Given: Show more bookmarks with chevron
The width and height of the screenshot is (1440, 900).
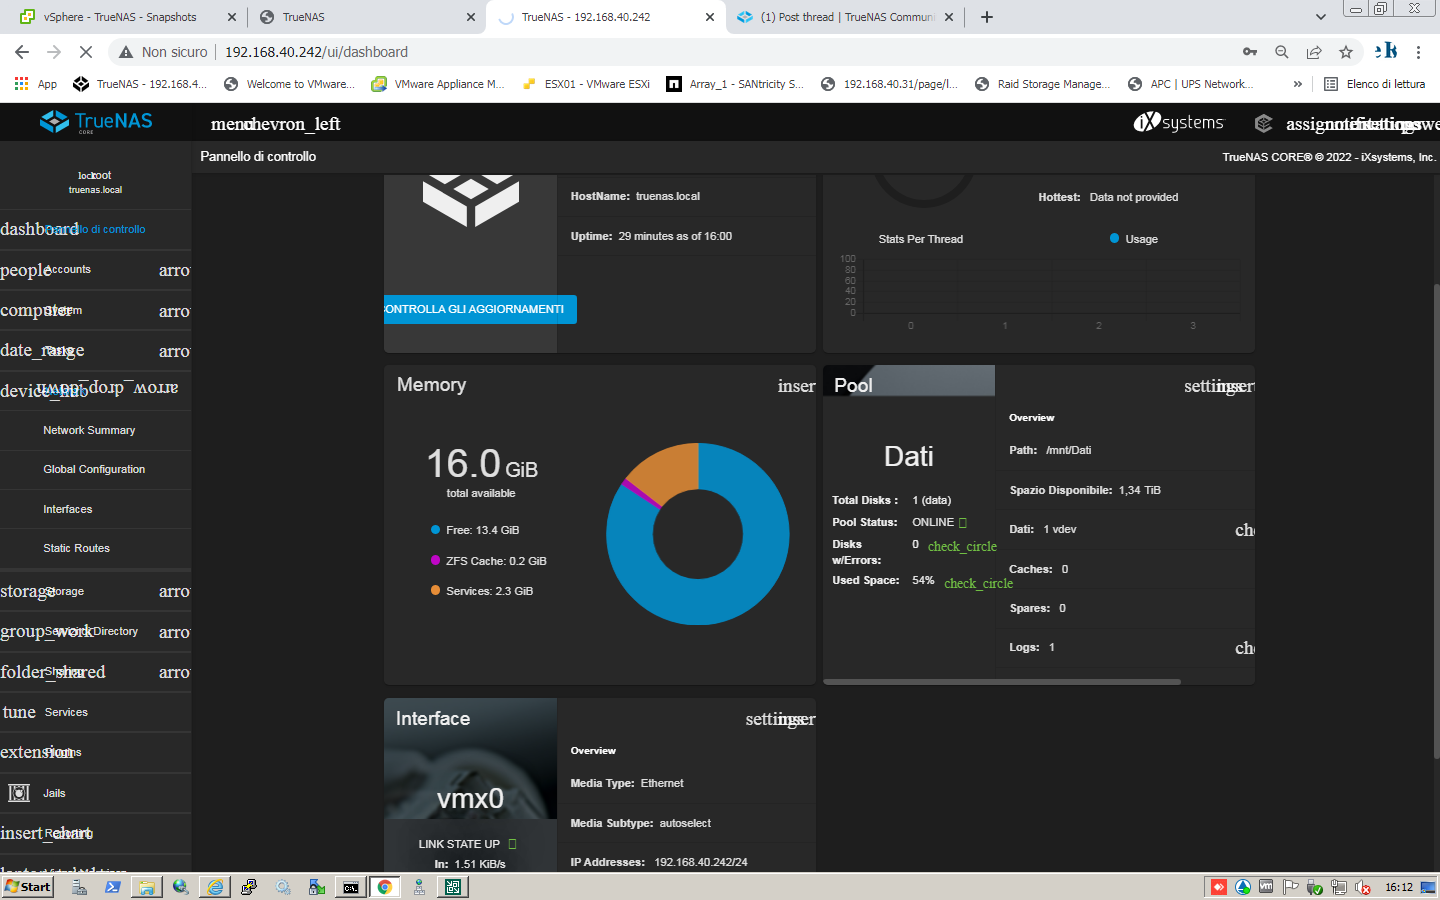Looking at the screenshot, I should tap(1298, 84).
